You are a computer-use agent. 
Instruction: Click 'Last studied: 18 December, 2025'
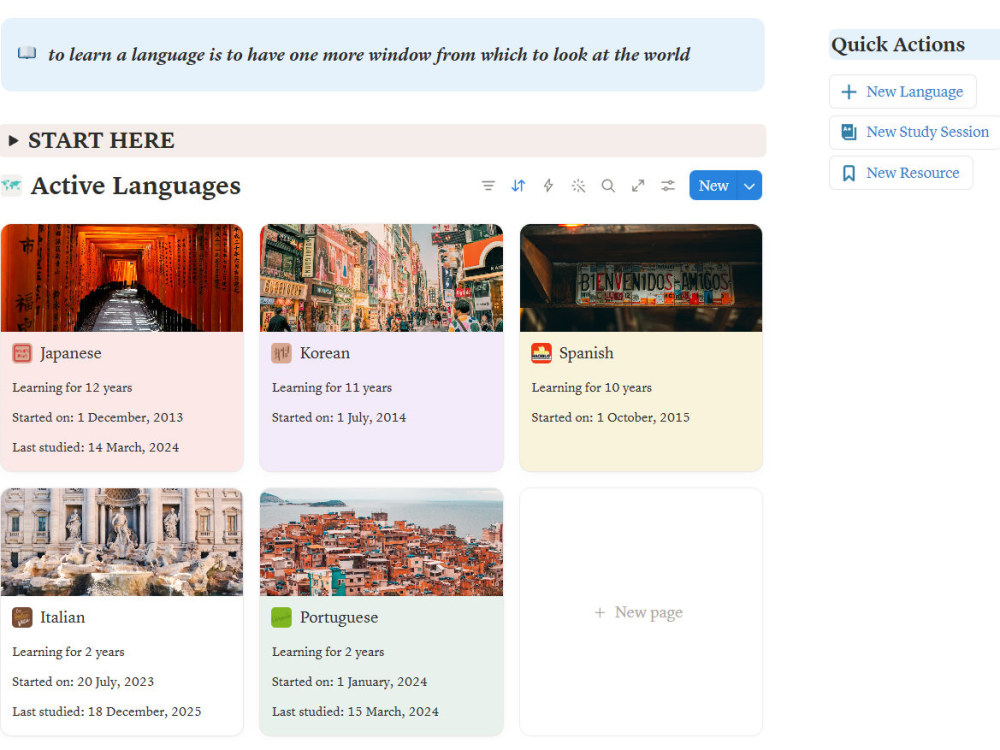[x=107, y=711]
